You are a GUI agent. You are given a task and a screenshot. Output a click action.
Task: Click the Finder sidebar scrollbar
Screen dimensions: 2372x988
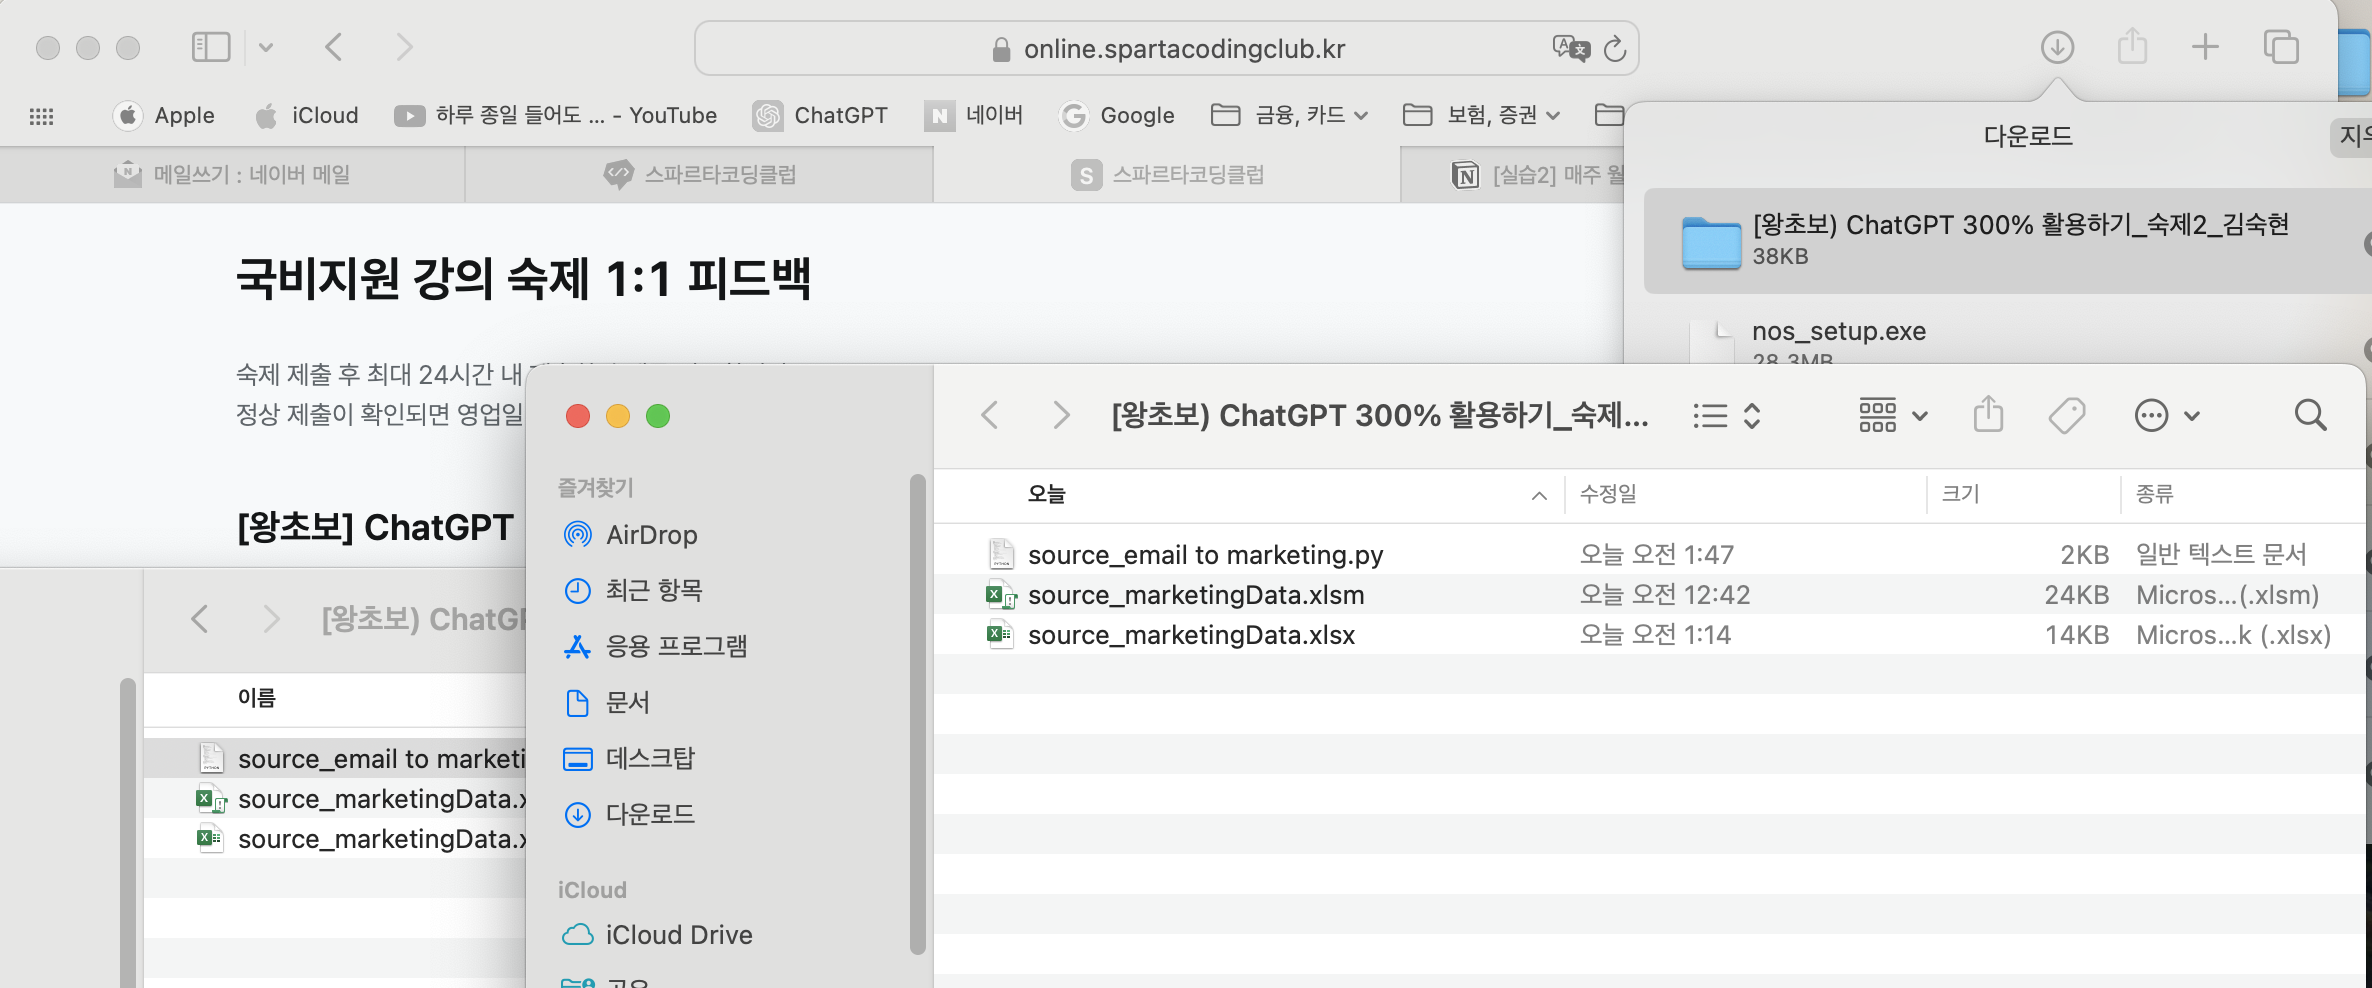918,714
